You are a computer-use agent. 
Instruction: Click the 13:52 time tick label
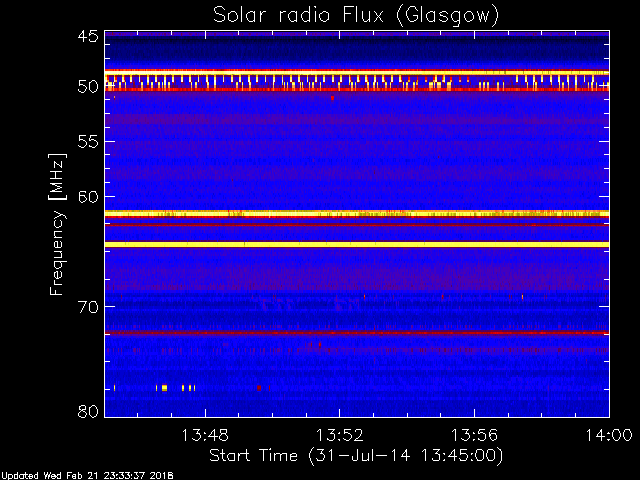[340, 436]
